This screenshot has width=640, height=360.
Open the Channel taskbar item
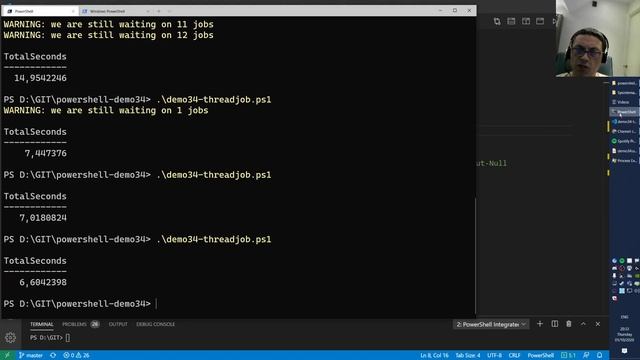(624, 131)
